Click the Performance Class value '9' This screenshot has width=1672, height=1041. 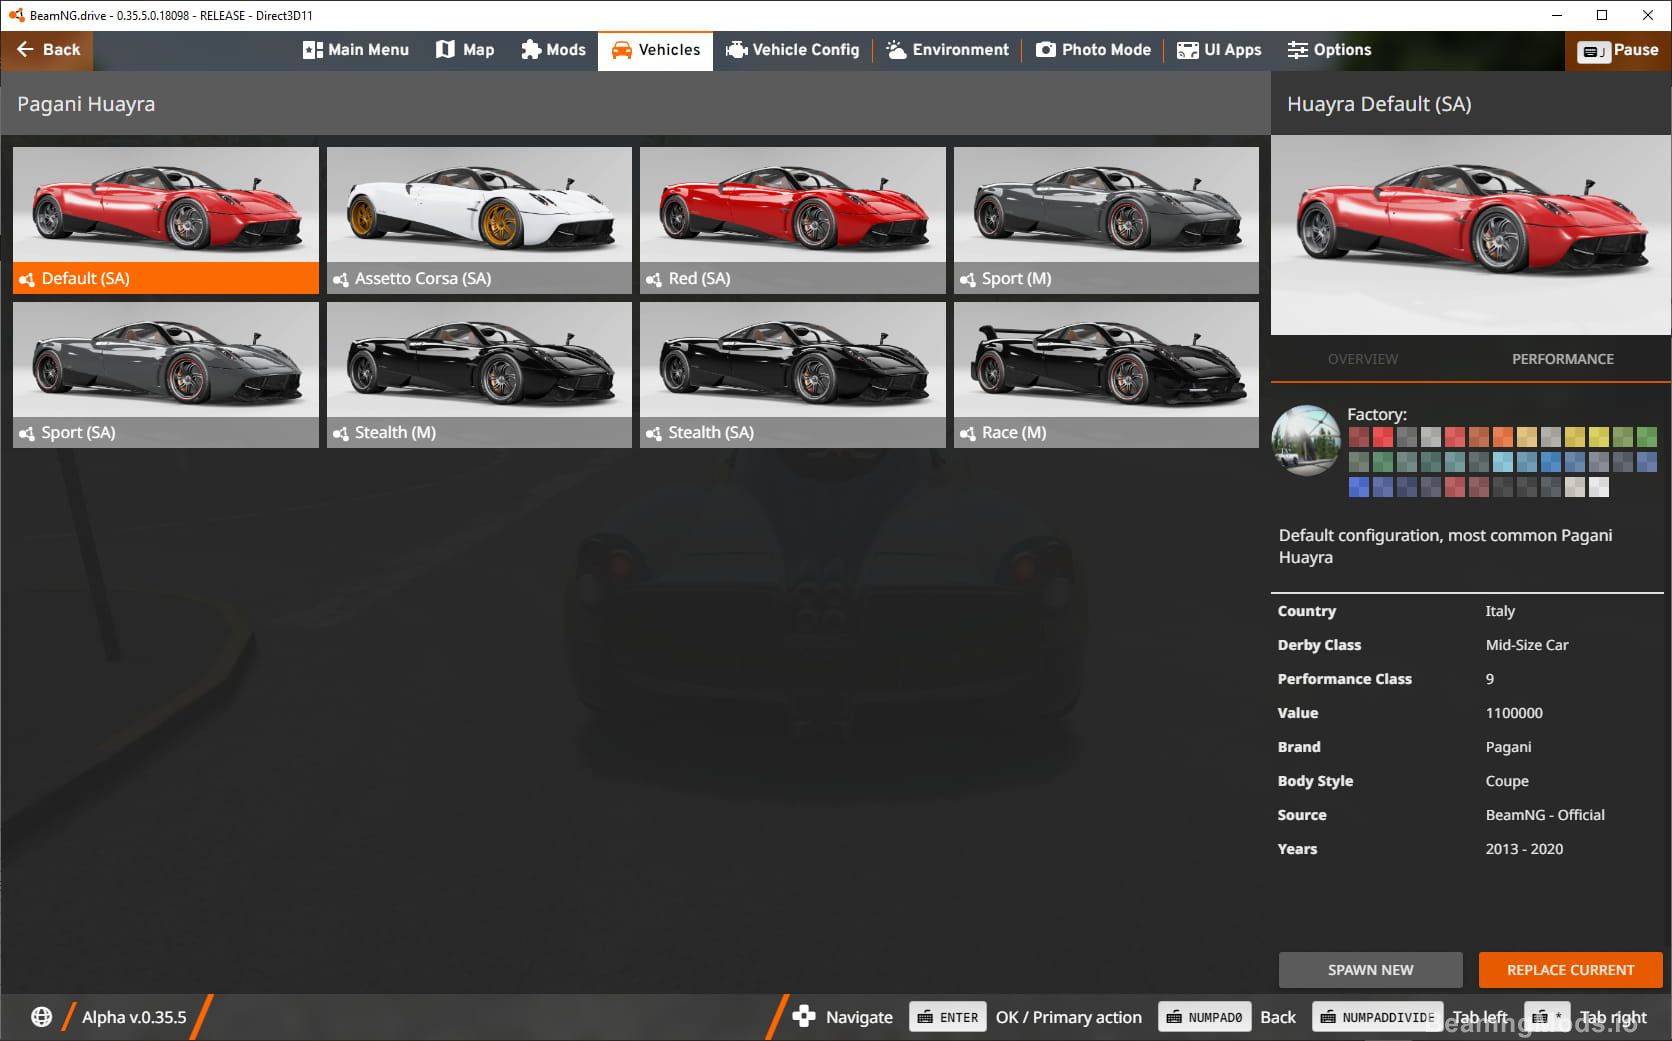[x=1490, y=679]
